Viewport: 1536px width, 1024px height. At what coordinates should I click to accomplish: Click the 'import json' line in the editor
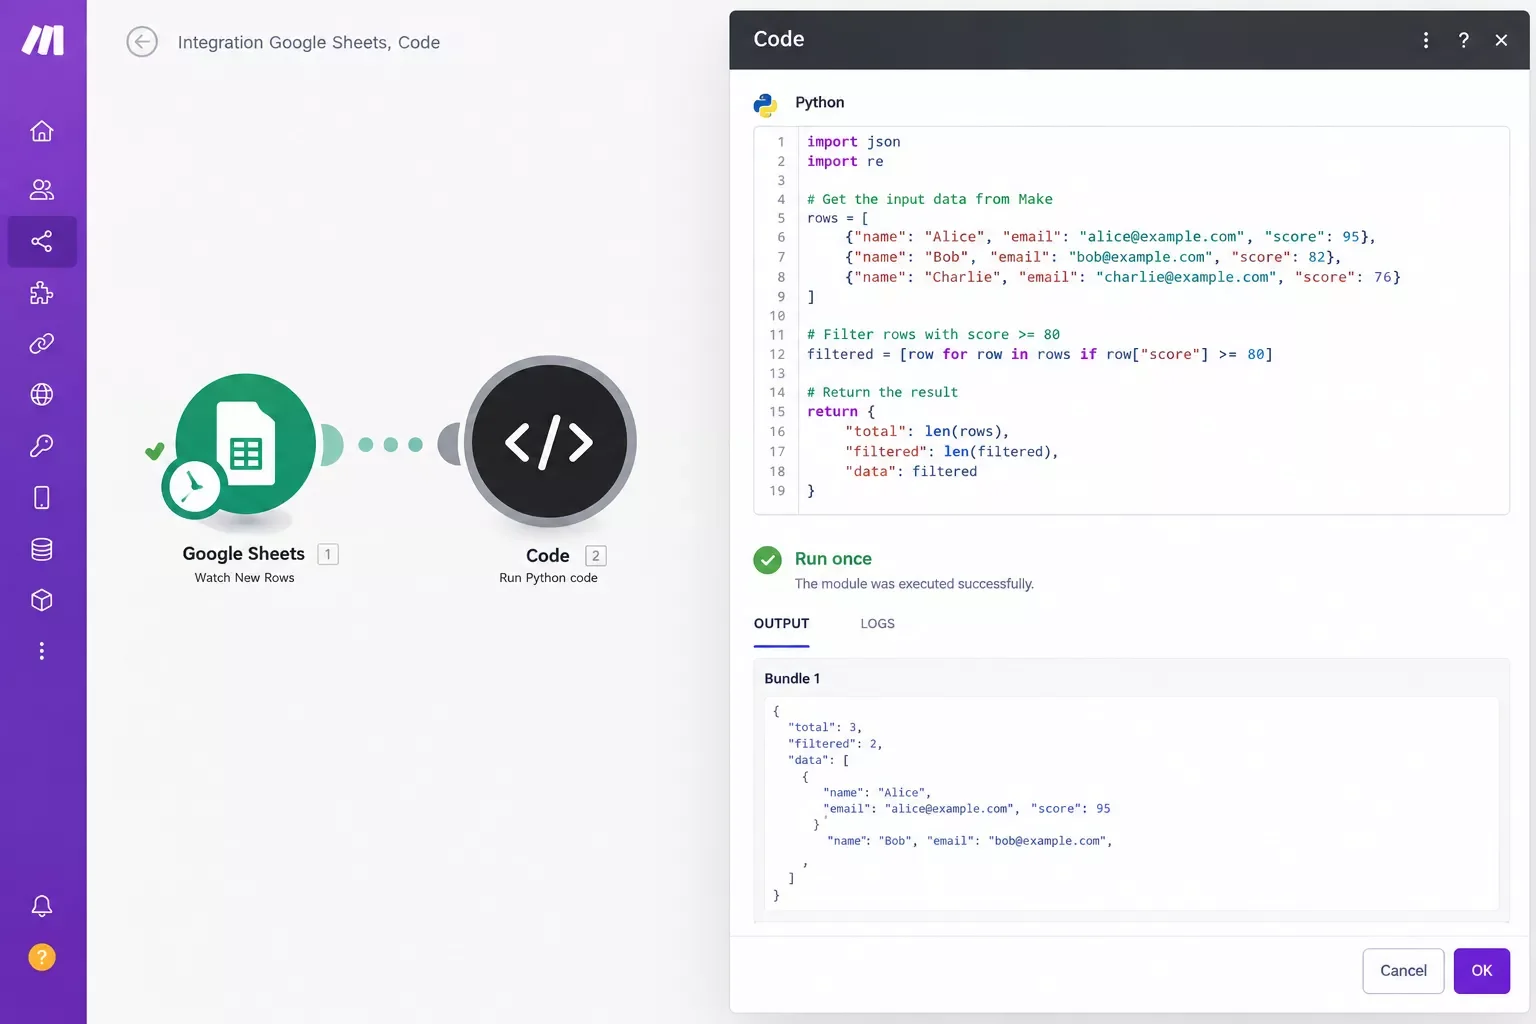[854, 142]
